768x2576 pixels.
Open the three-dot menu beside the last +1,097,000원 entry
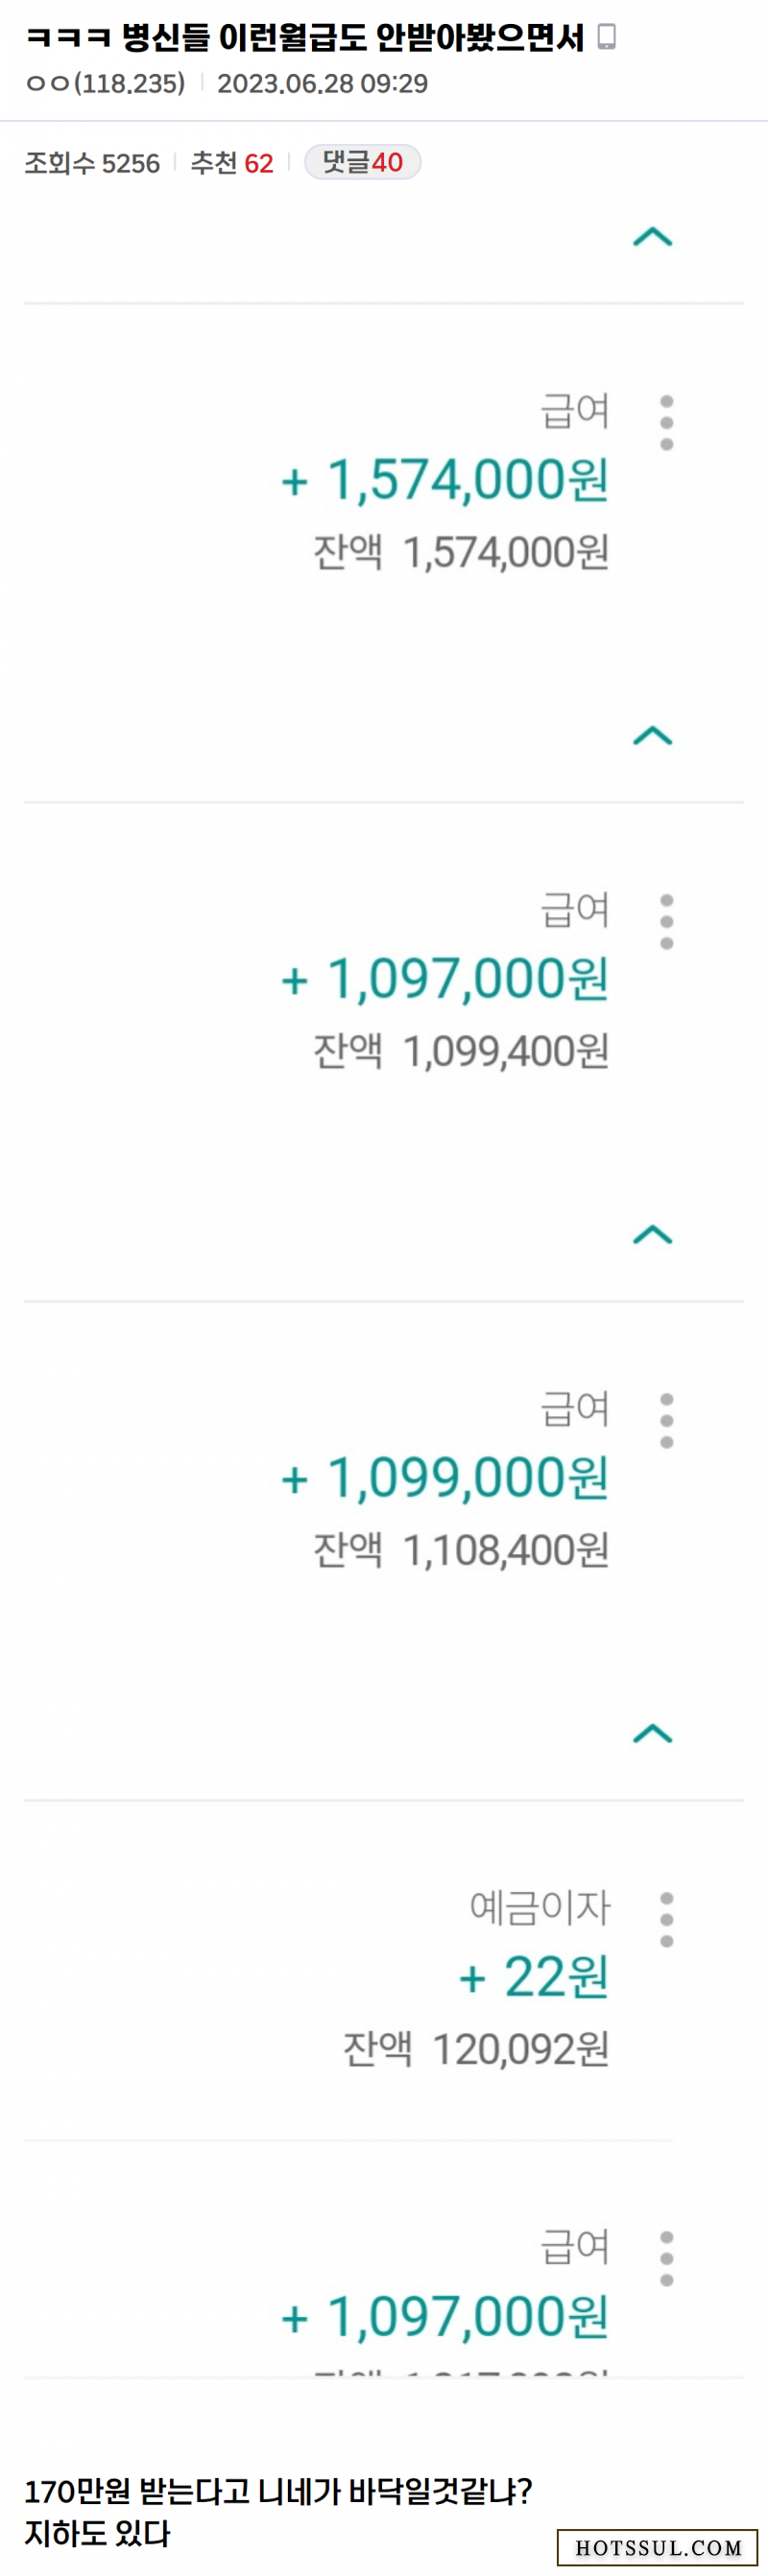tap(667, 2258)
